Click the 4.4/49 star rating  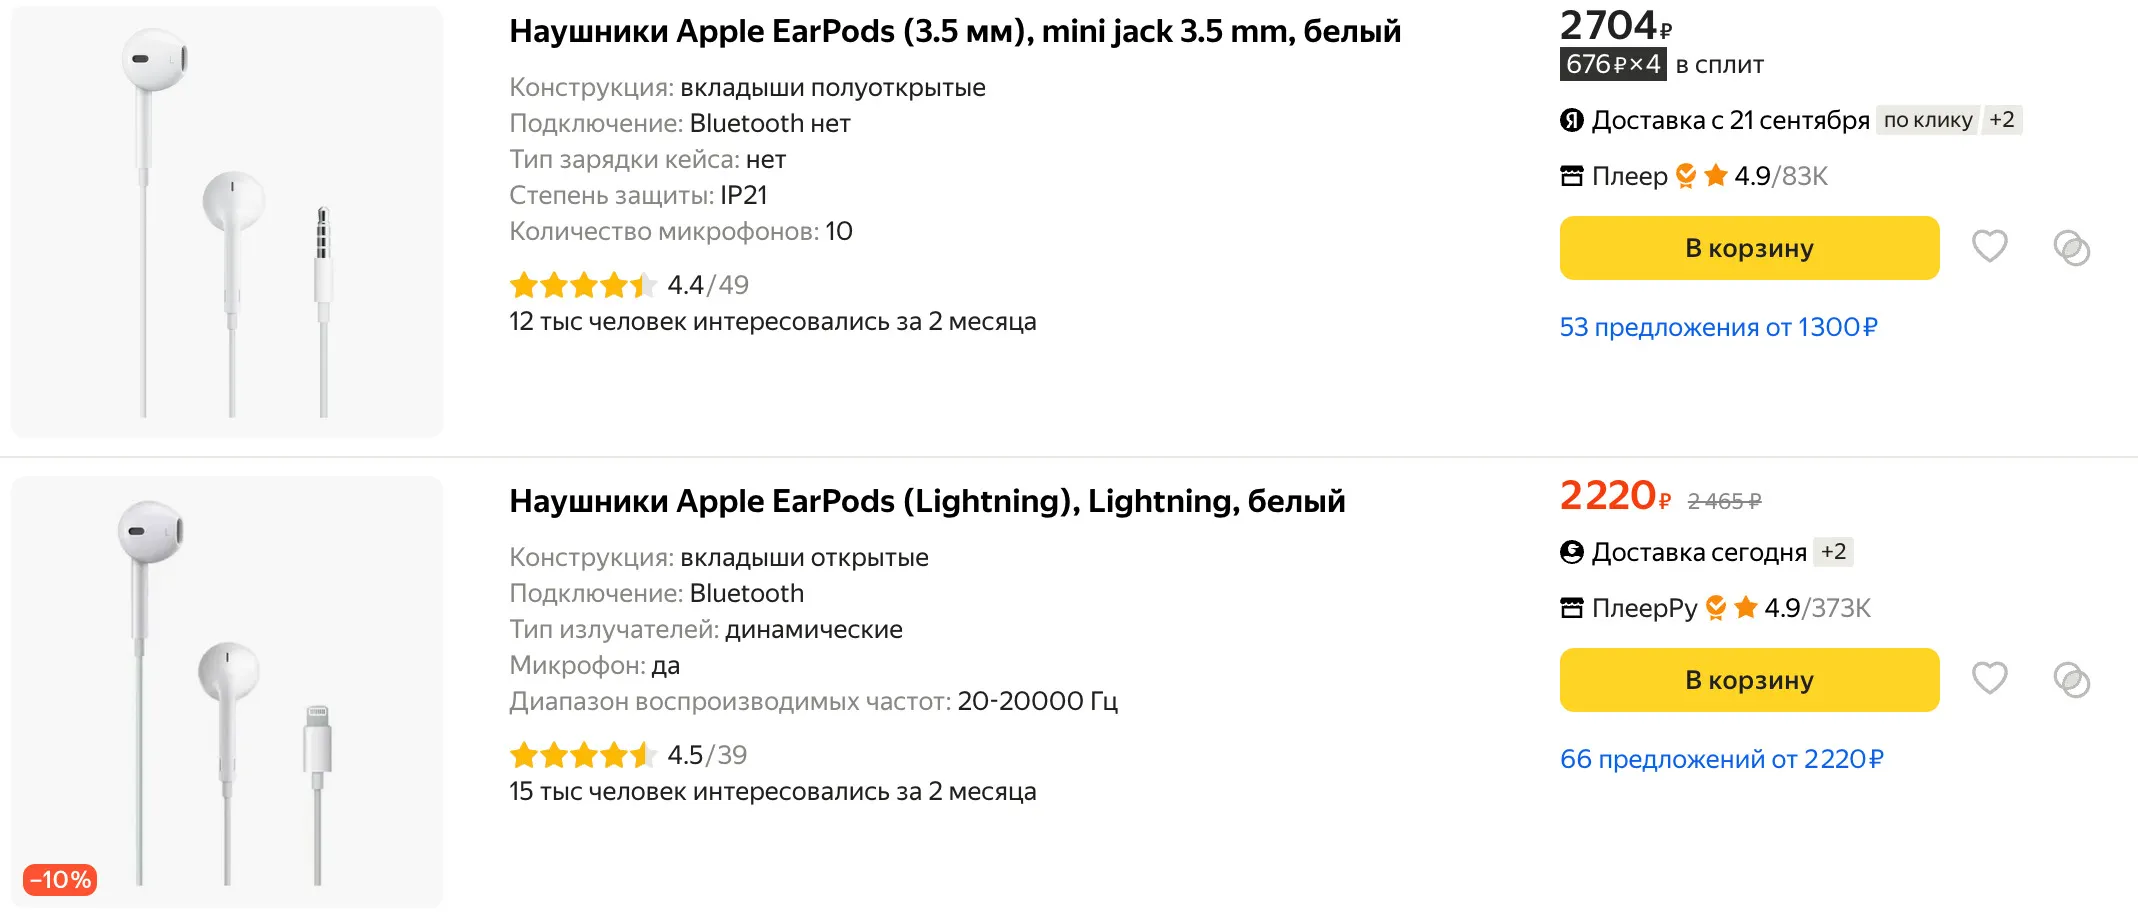pos(628,286)
